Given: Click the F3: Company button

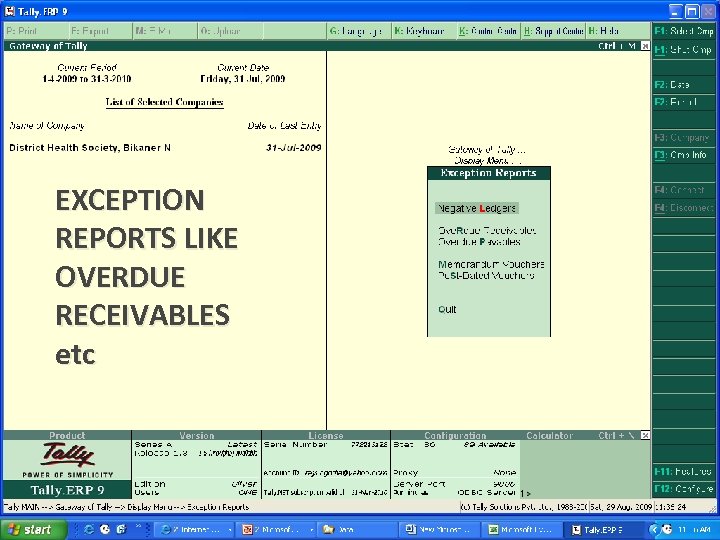Looking at the screenshot, I should (684, 137).
